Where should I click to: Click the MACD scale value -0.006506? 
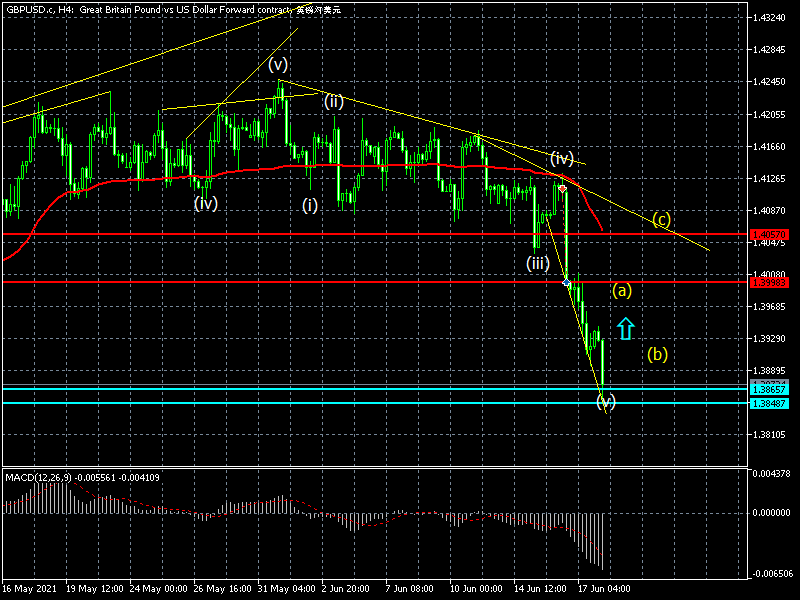click(x=773, y=574)
